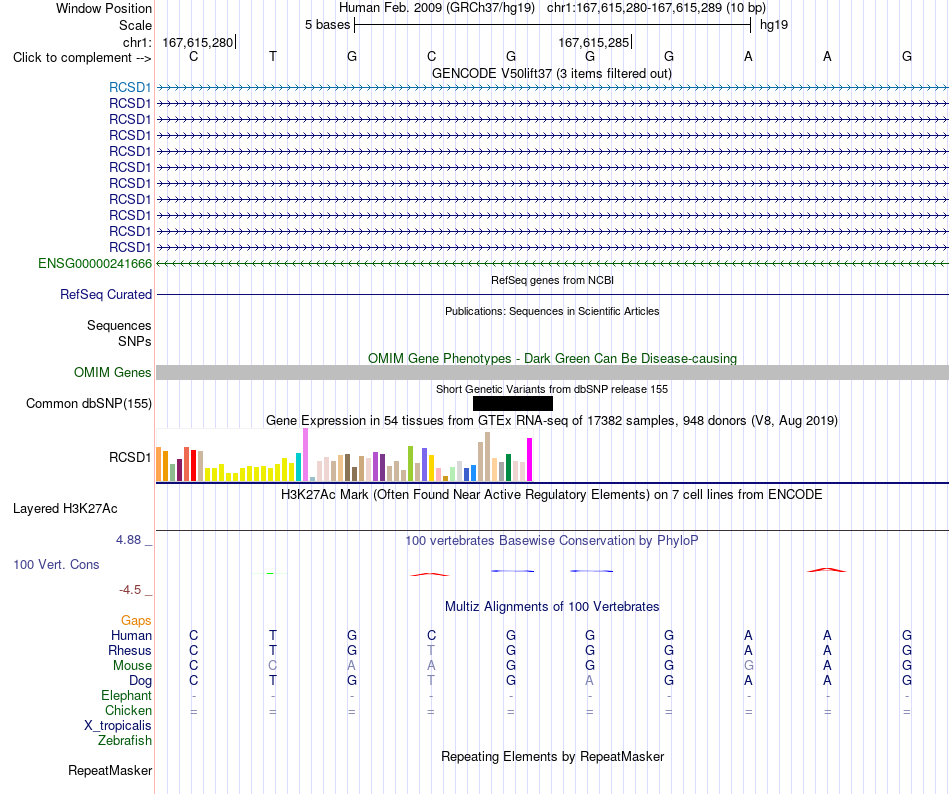Click the '5 bases' scale bar label
Image resolution: width=950 pixels, height=794 pixels.
pyautogui.click(x=327, y=25)
